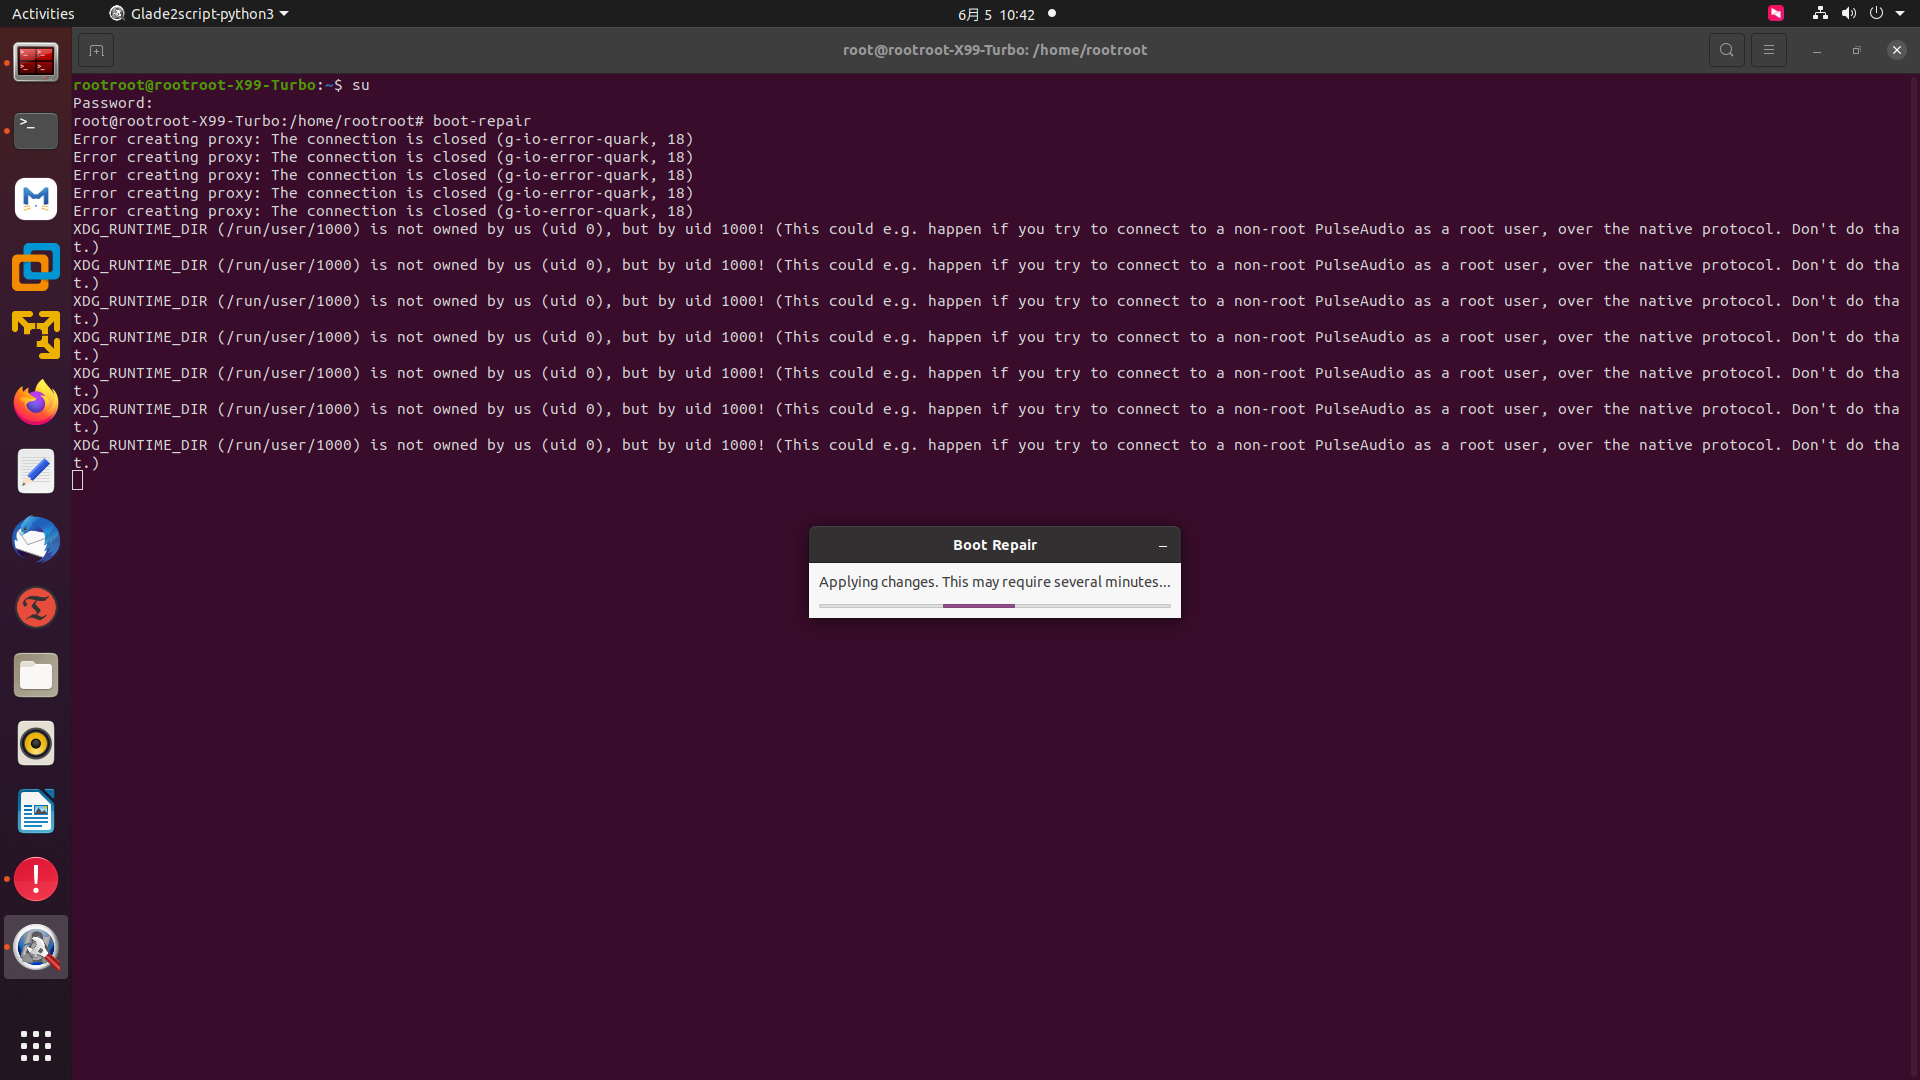Screen dimensions: 1920x1080
Task: Launch Firefox from the dock
Action: 36,403
